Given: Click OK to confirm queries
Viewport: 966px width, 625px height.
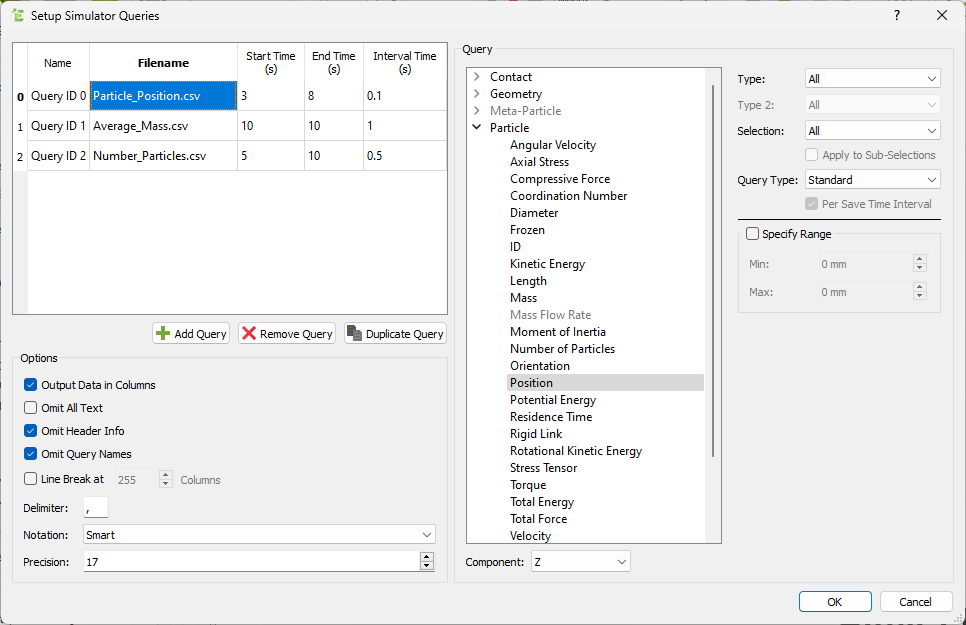Looking at the screenshot, I should point(835,602).
